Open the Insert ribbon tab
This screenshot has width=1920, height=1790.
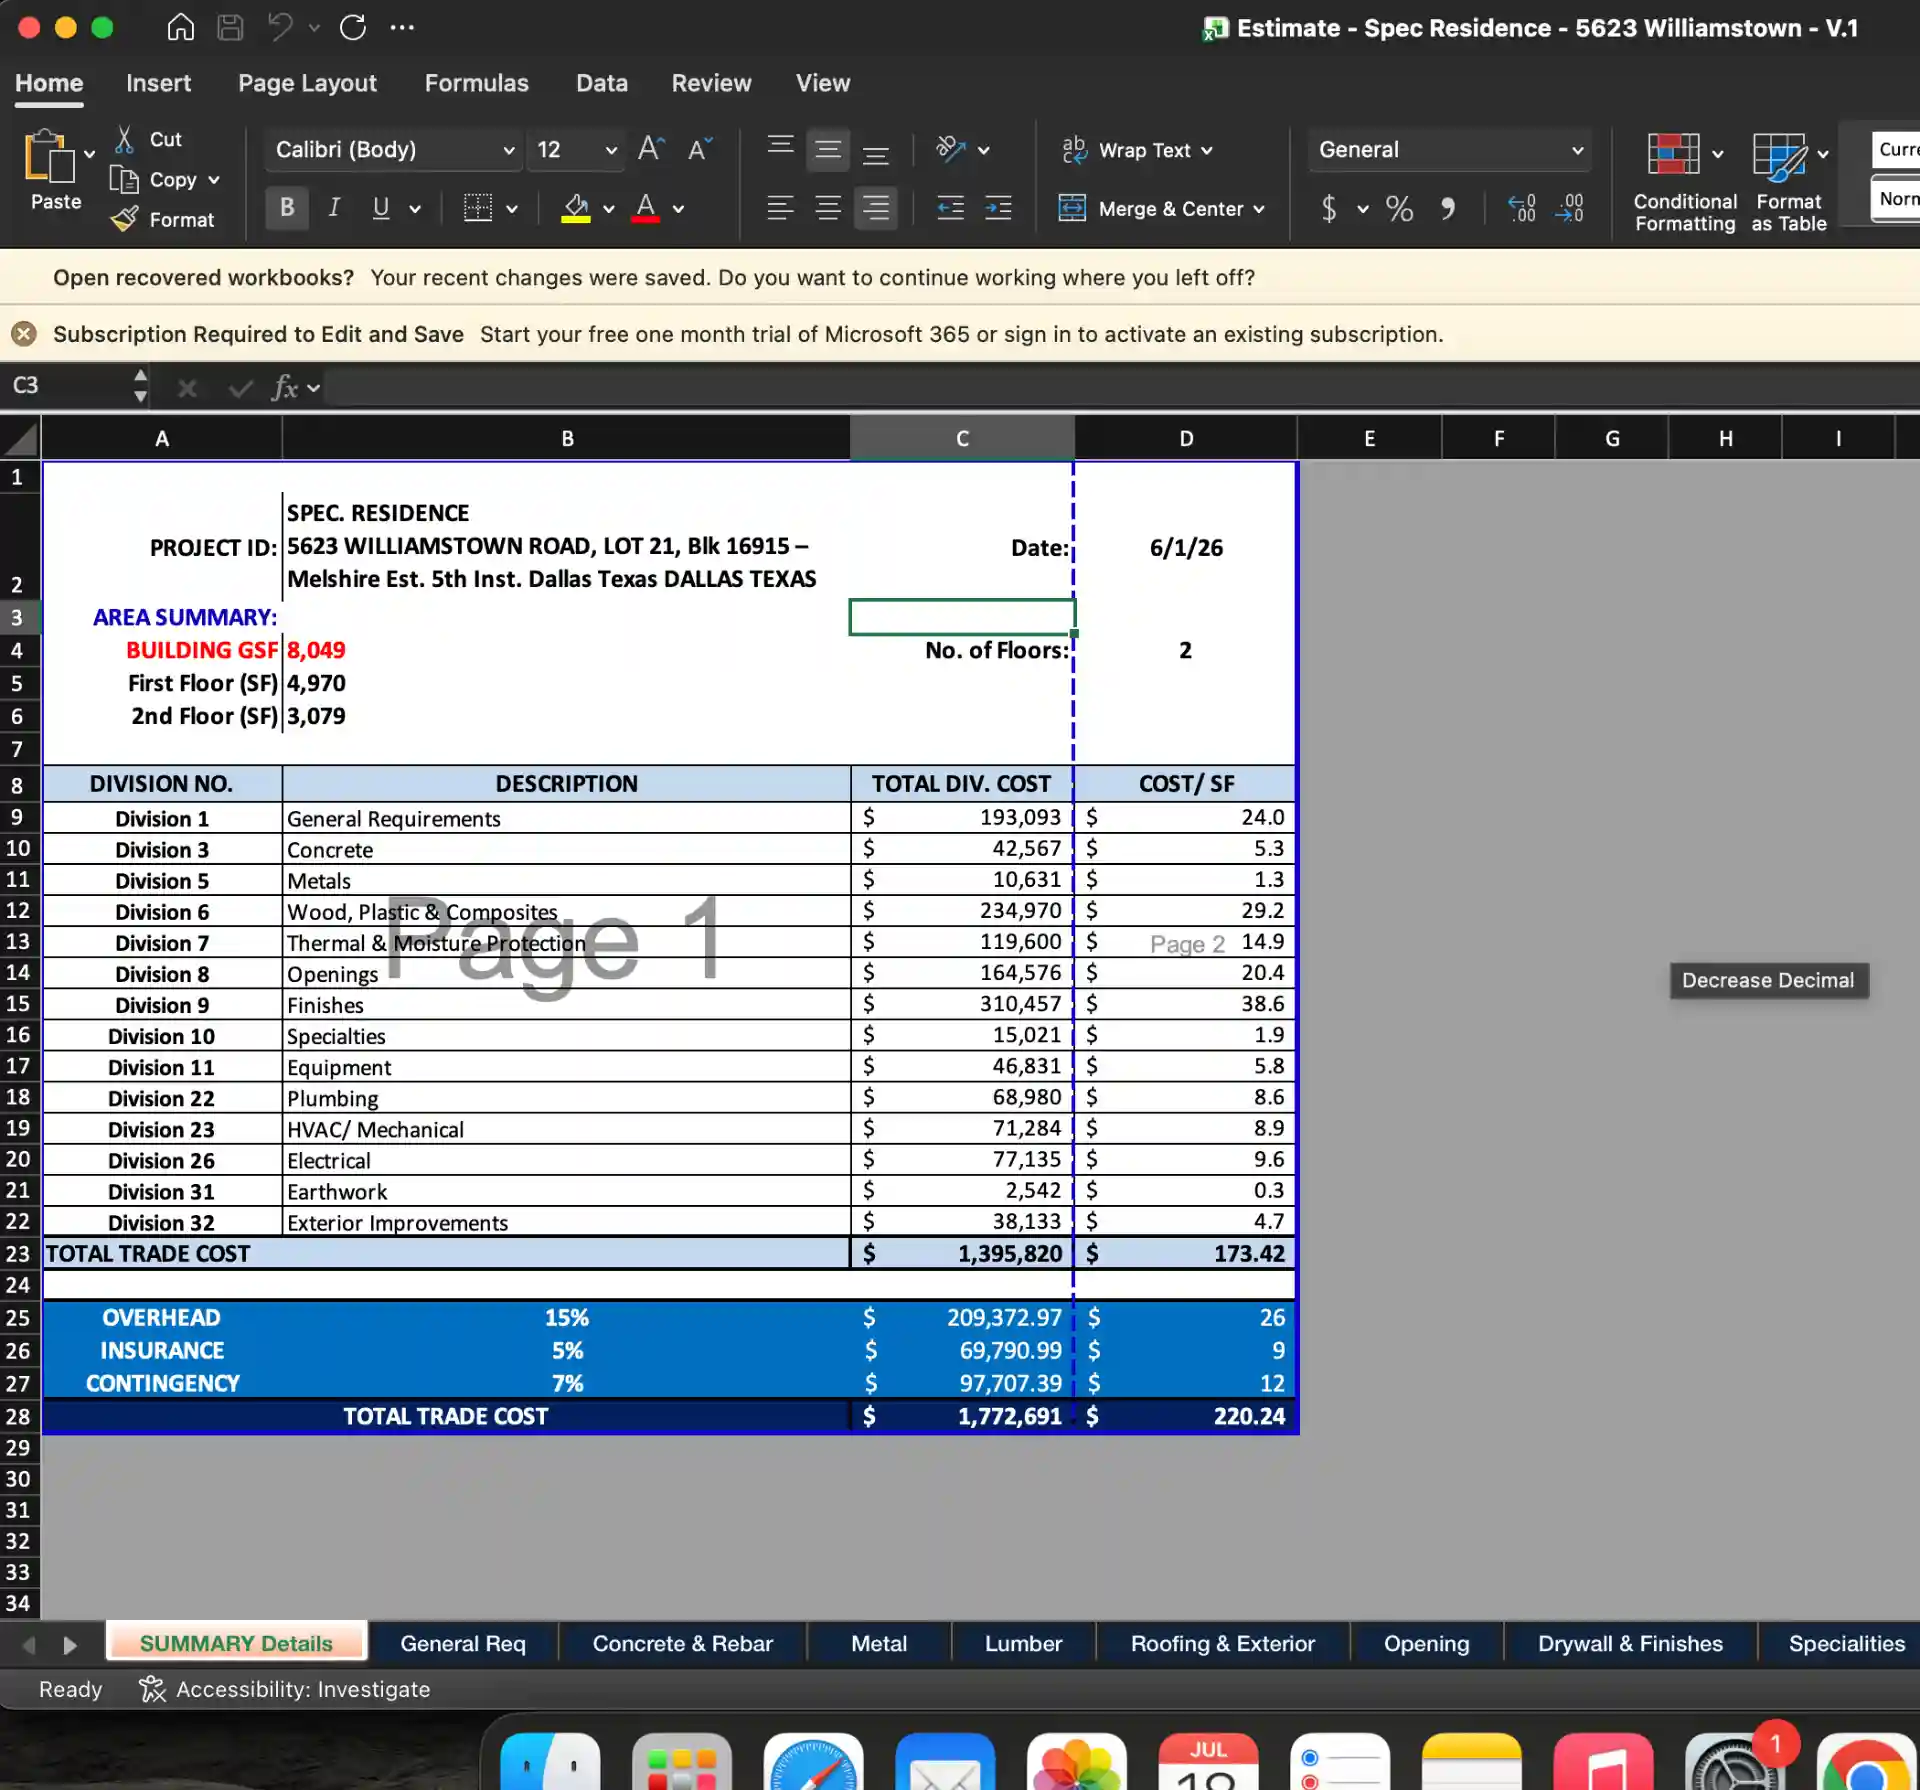click(x=158, y=83)
